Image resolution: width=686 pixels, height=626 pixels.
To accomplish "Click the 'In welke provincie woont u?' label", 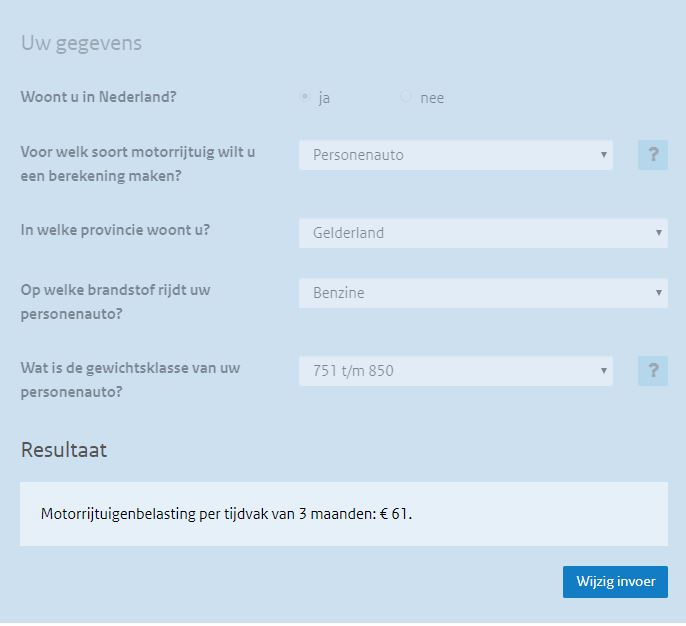I will click(115, 230).
